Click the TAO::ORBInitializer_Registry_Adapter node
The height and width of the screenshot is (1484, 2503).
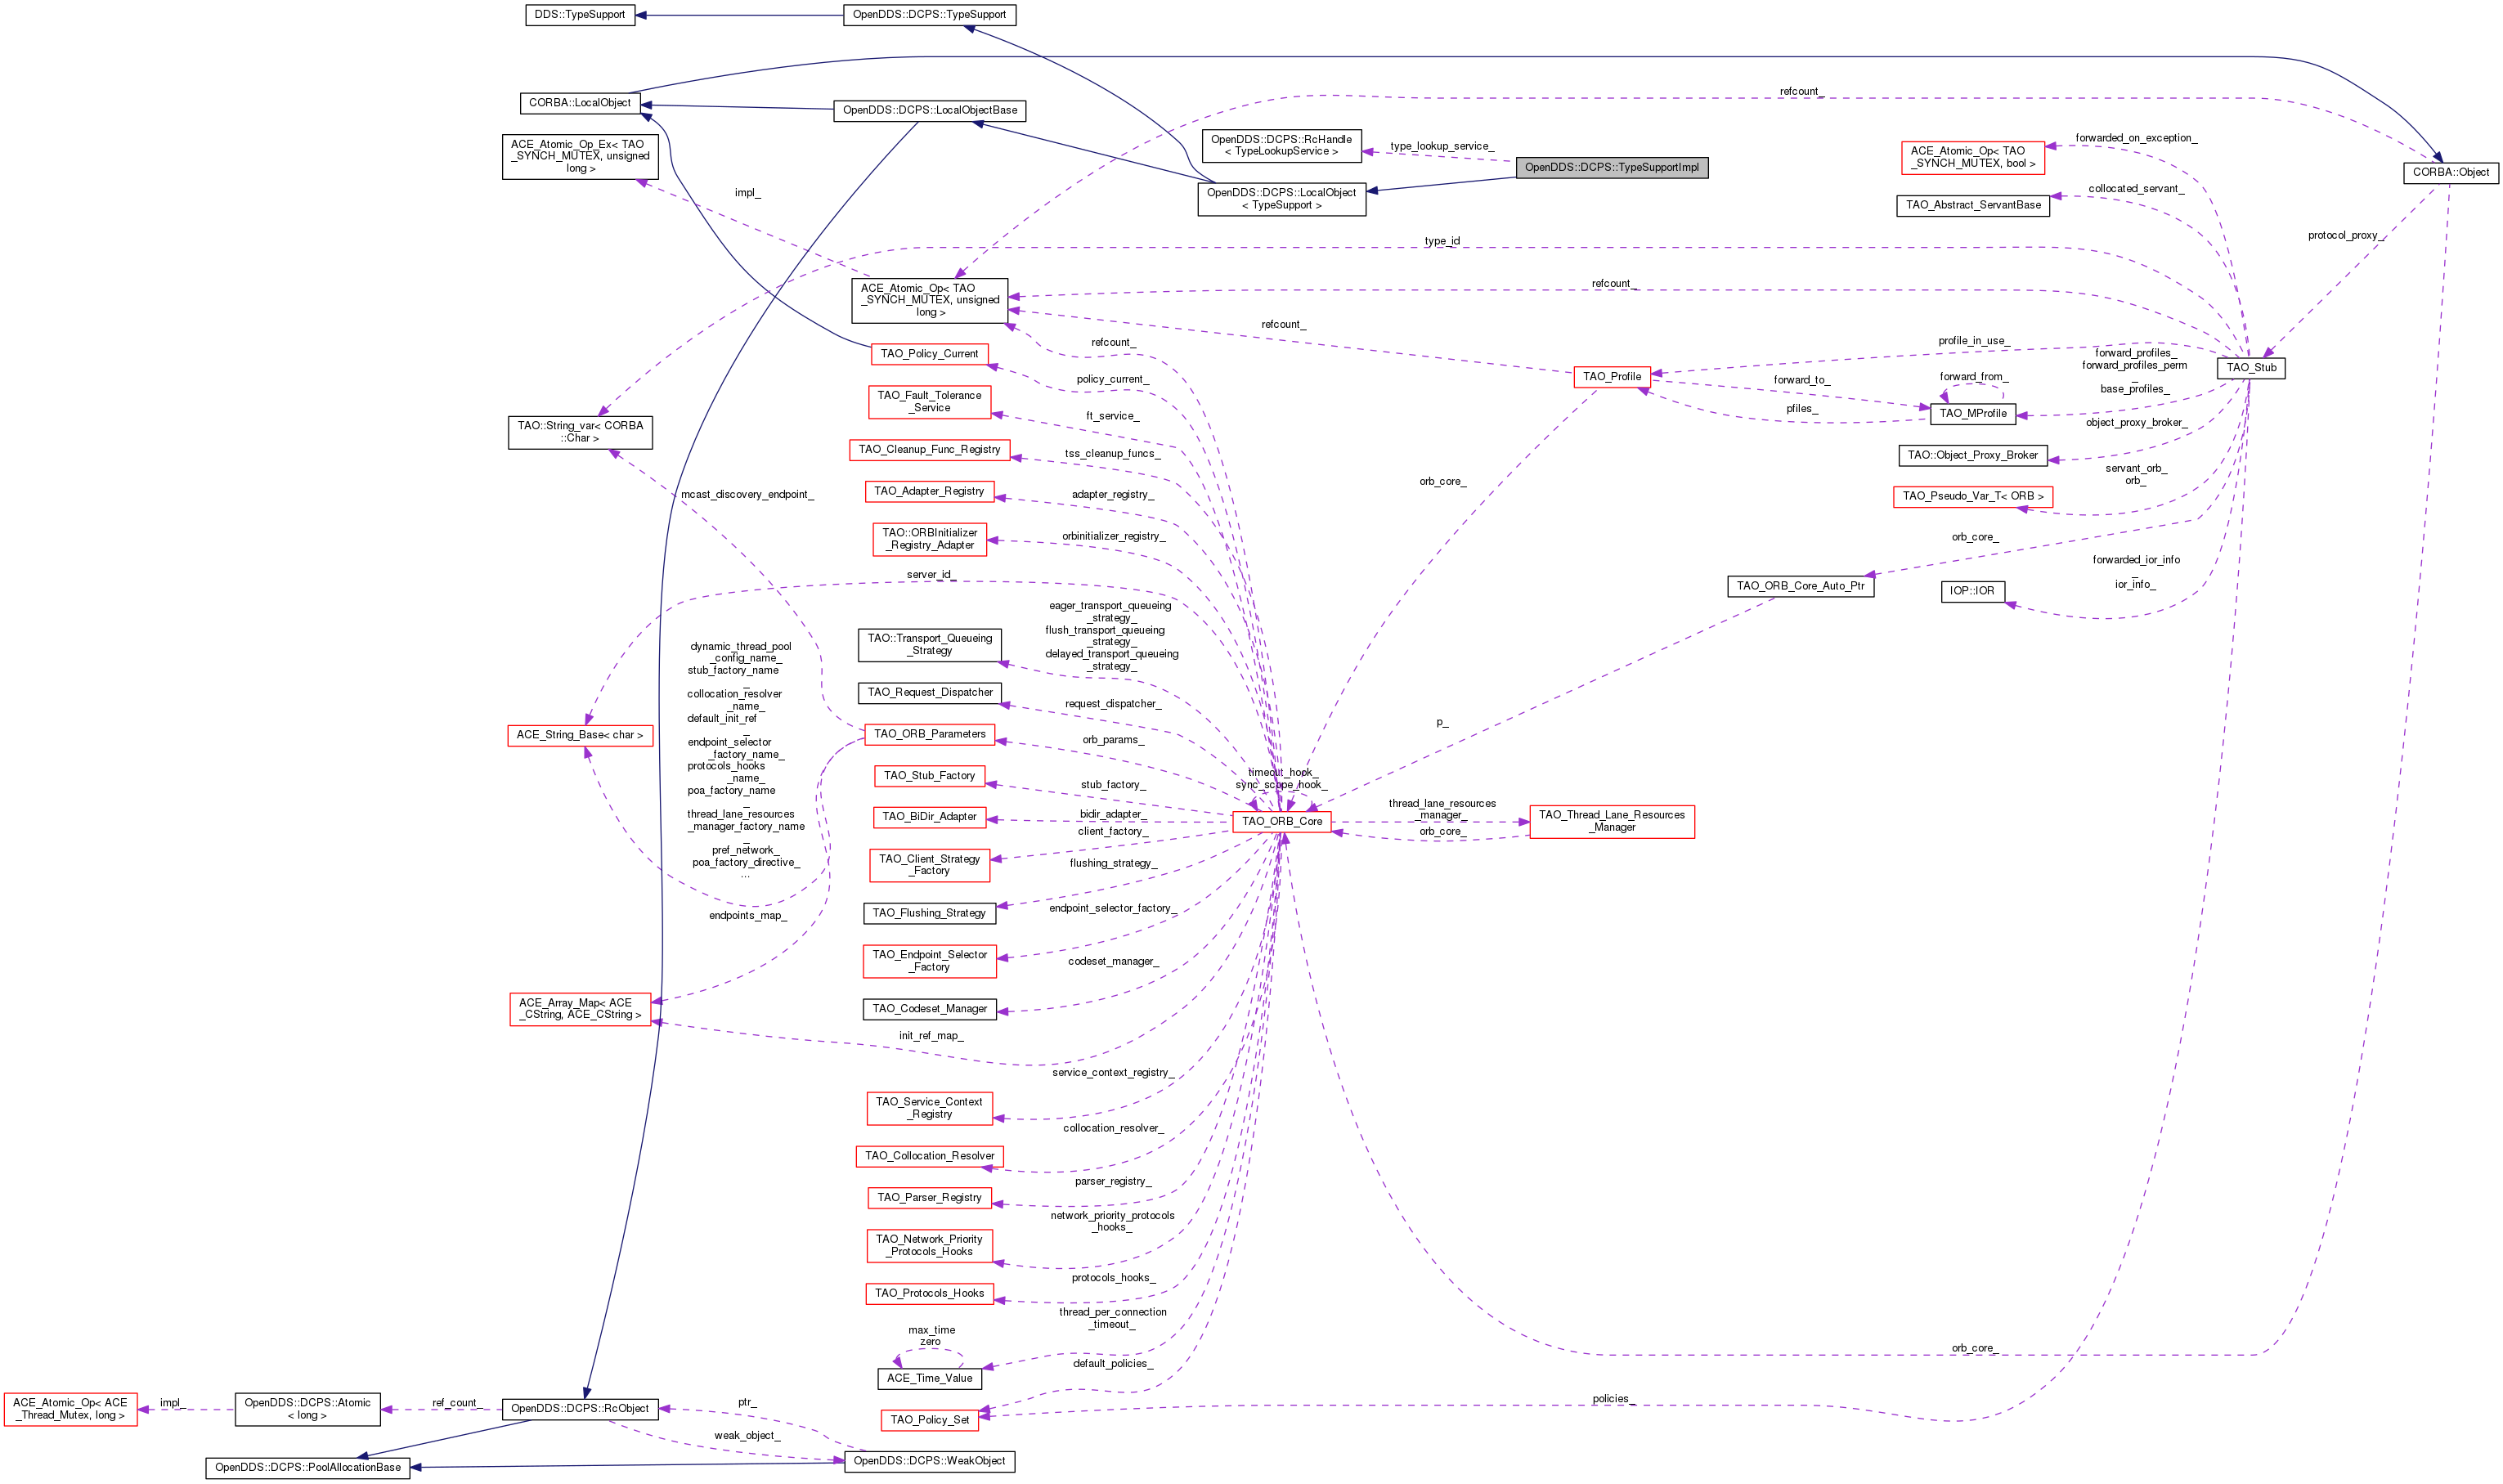coord(929,540)
